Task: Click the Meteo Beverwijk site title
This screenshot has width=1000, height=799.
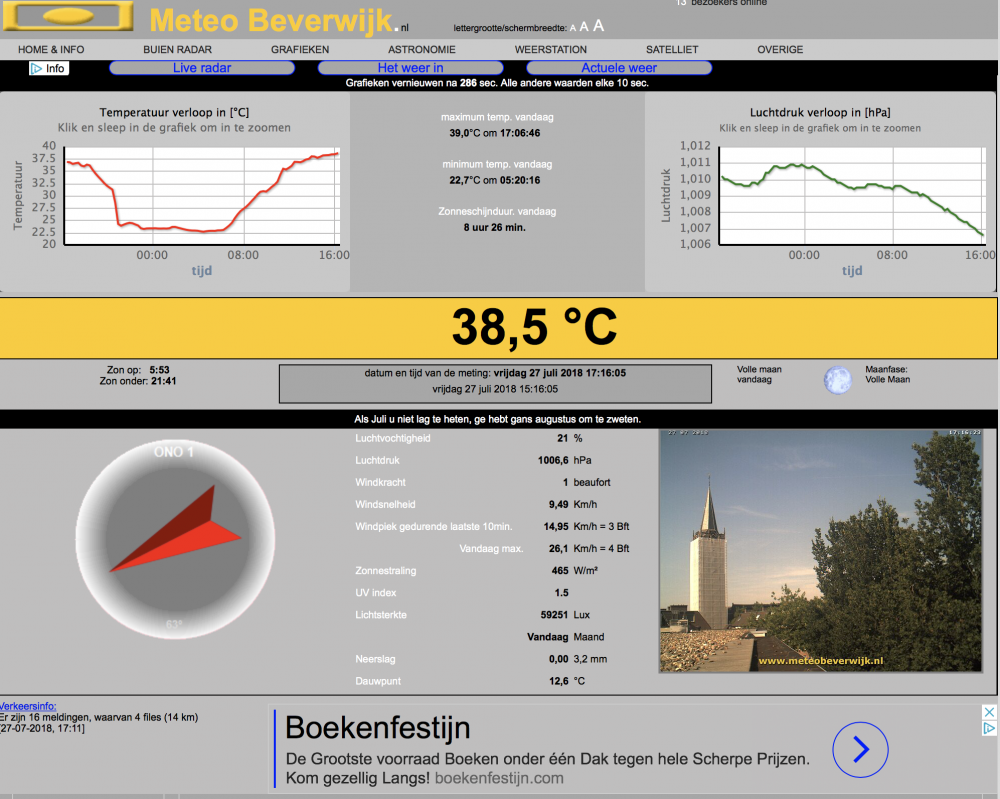Action: tap(279, 20)
